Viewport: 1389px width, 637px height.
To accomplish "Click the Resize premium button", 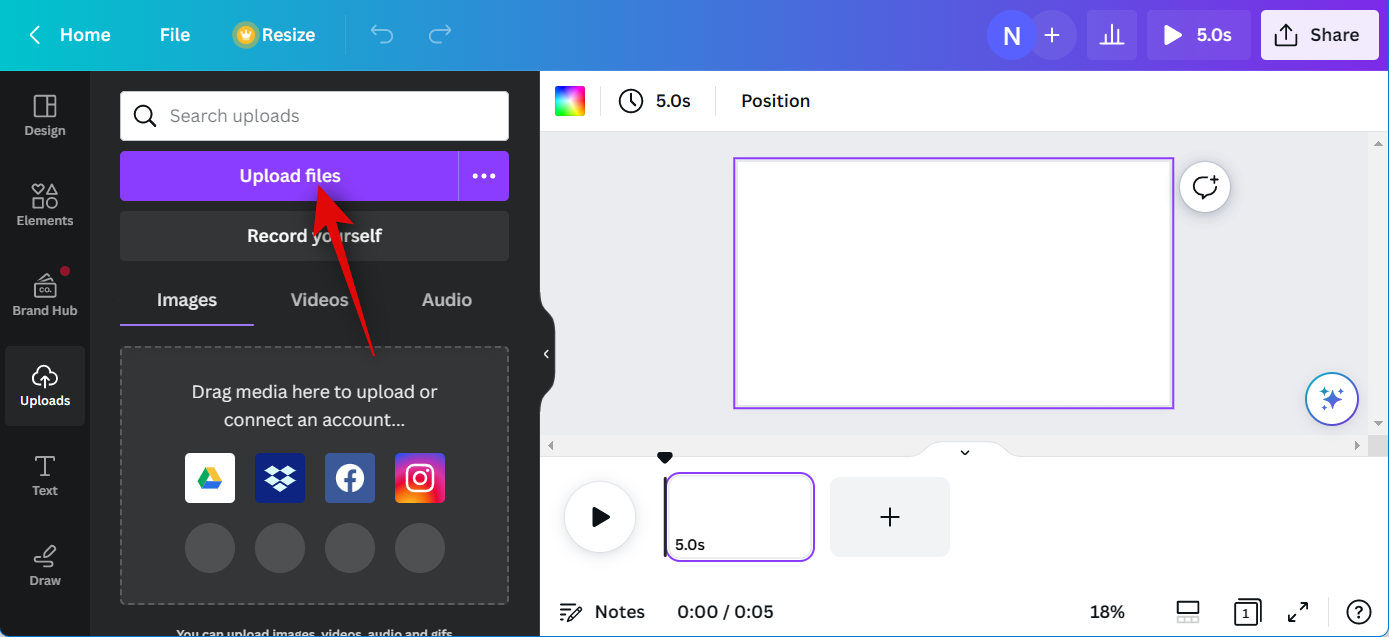I will 275,35.
